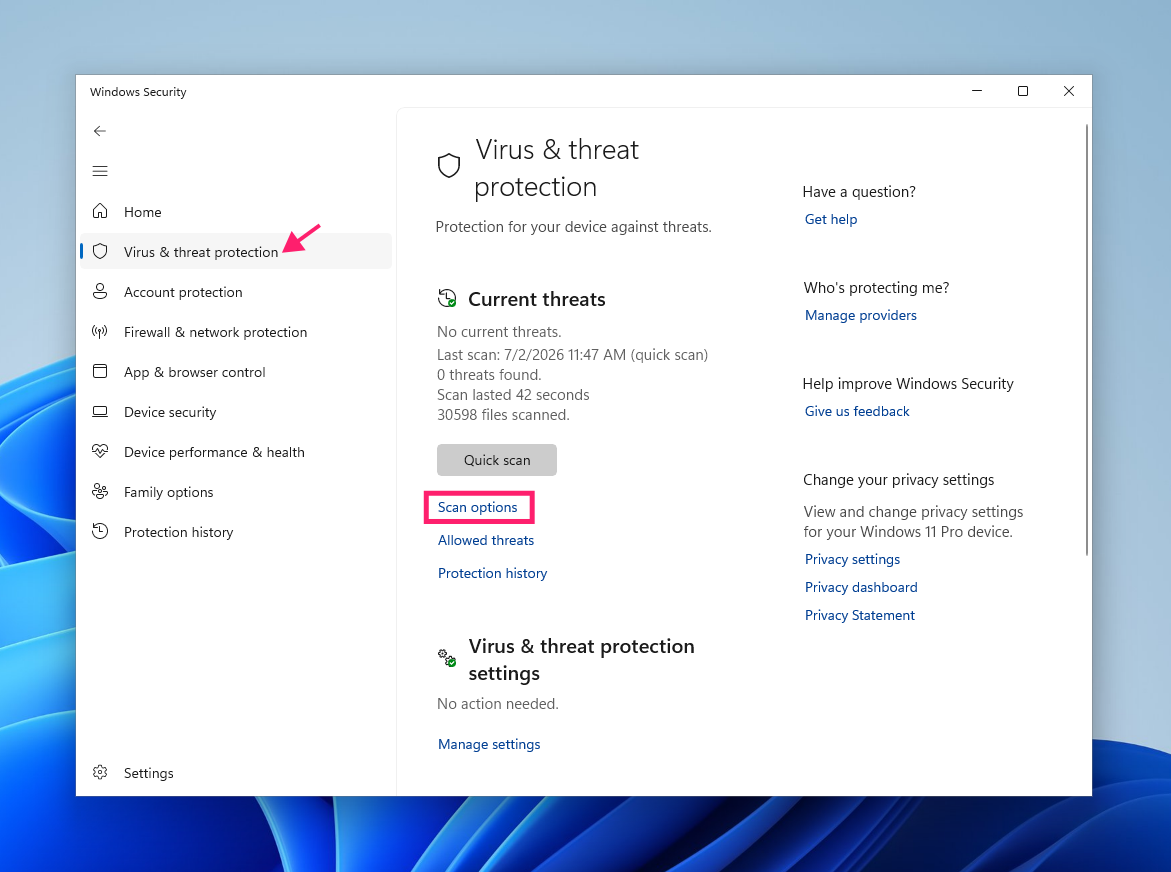Screen dimensions: 1171x872
Task: Click 'Protection for your device against threats.' text
Action: coord(574,227)
